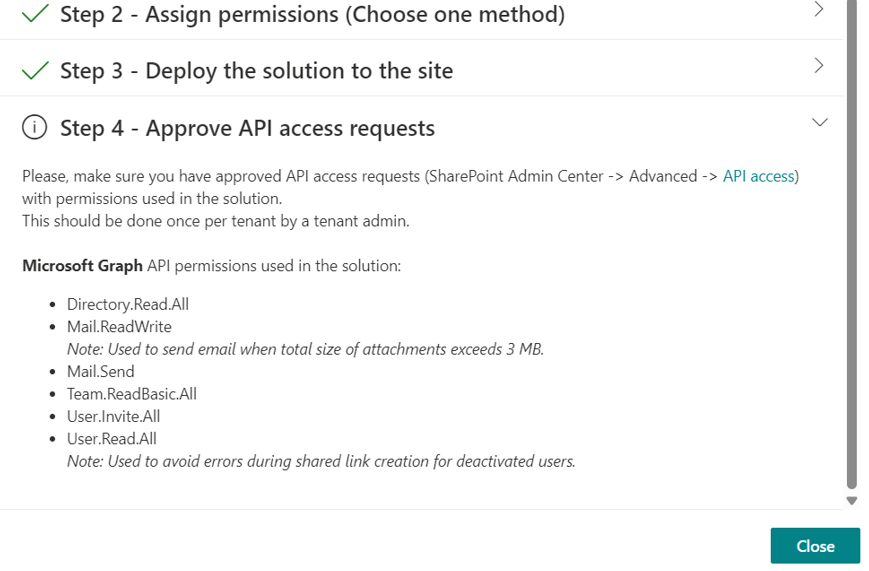Click the Team.ReadBasic.All permission entry
The width and height of the screenshot is (869, 571).
pos(132,394)
